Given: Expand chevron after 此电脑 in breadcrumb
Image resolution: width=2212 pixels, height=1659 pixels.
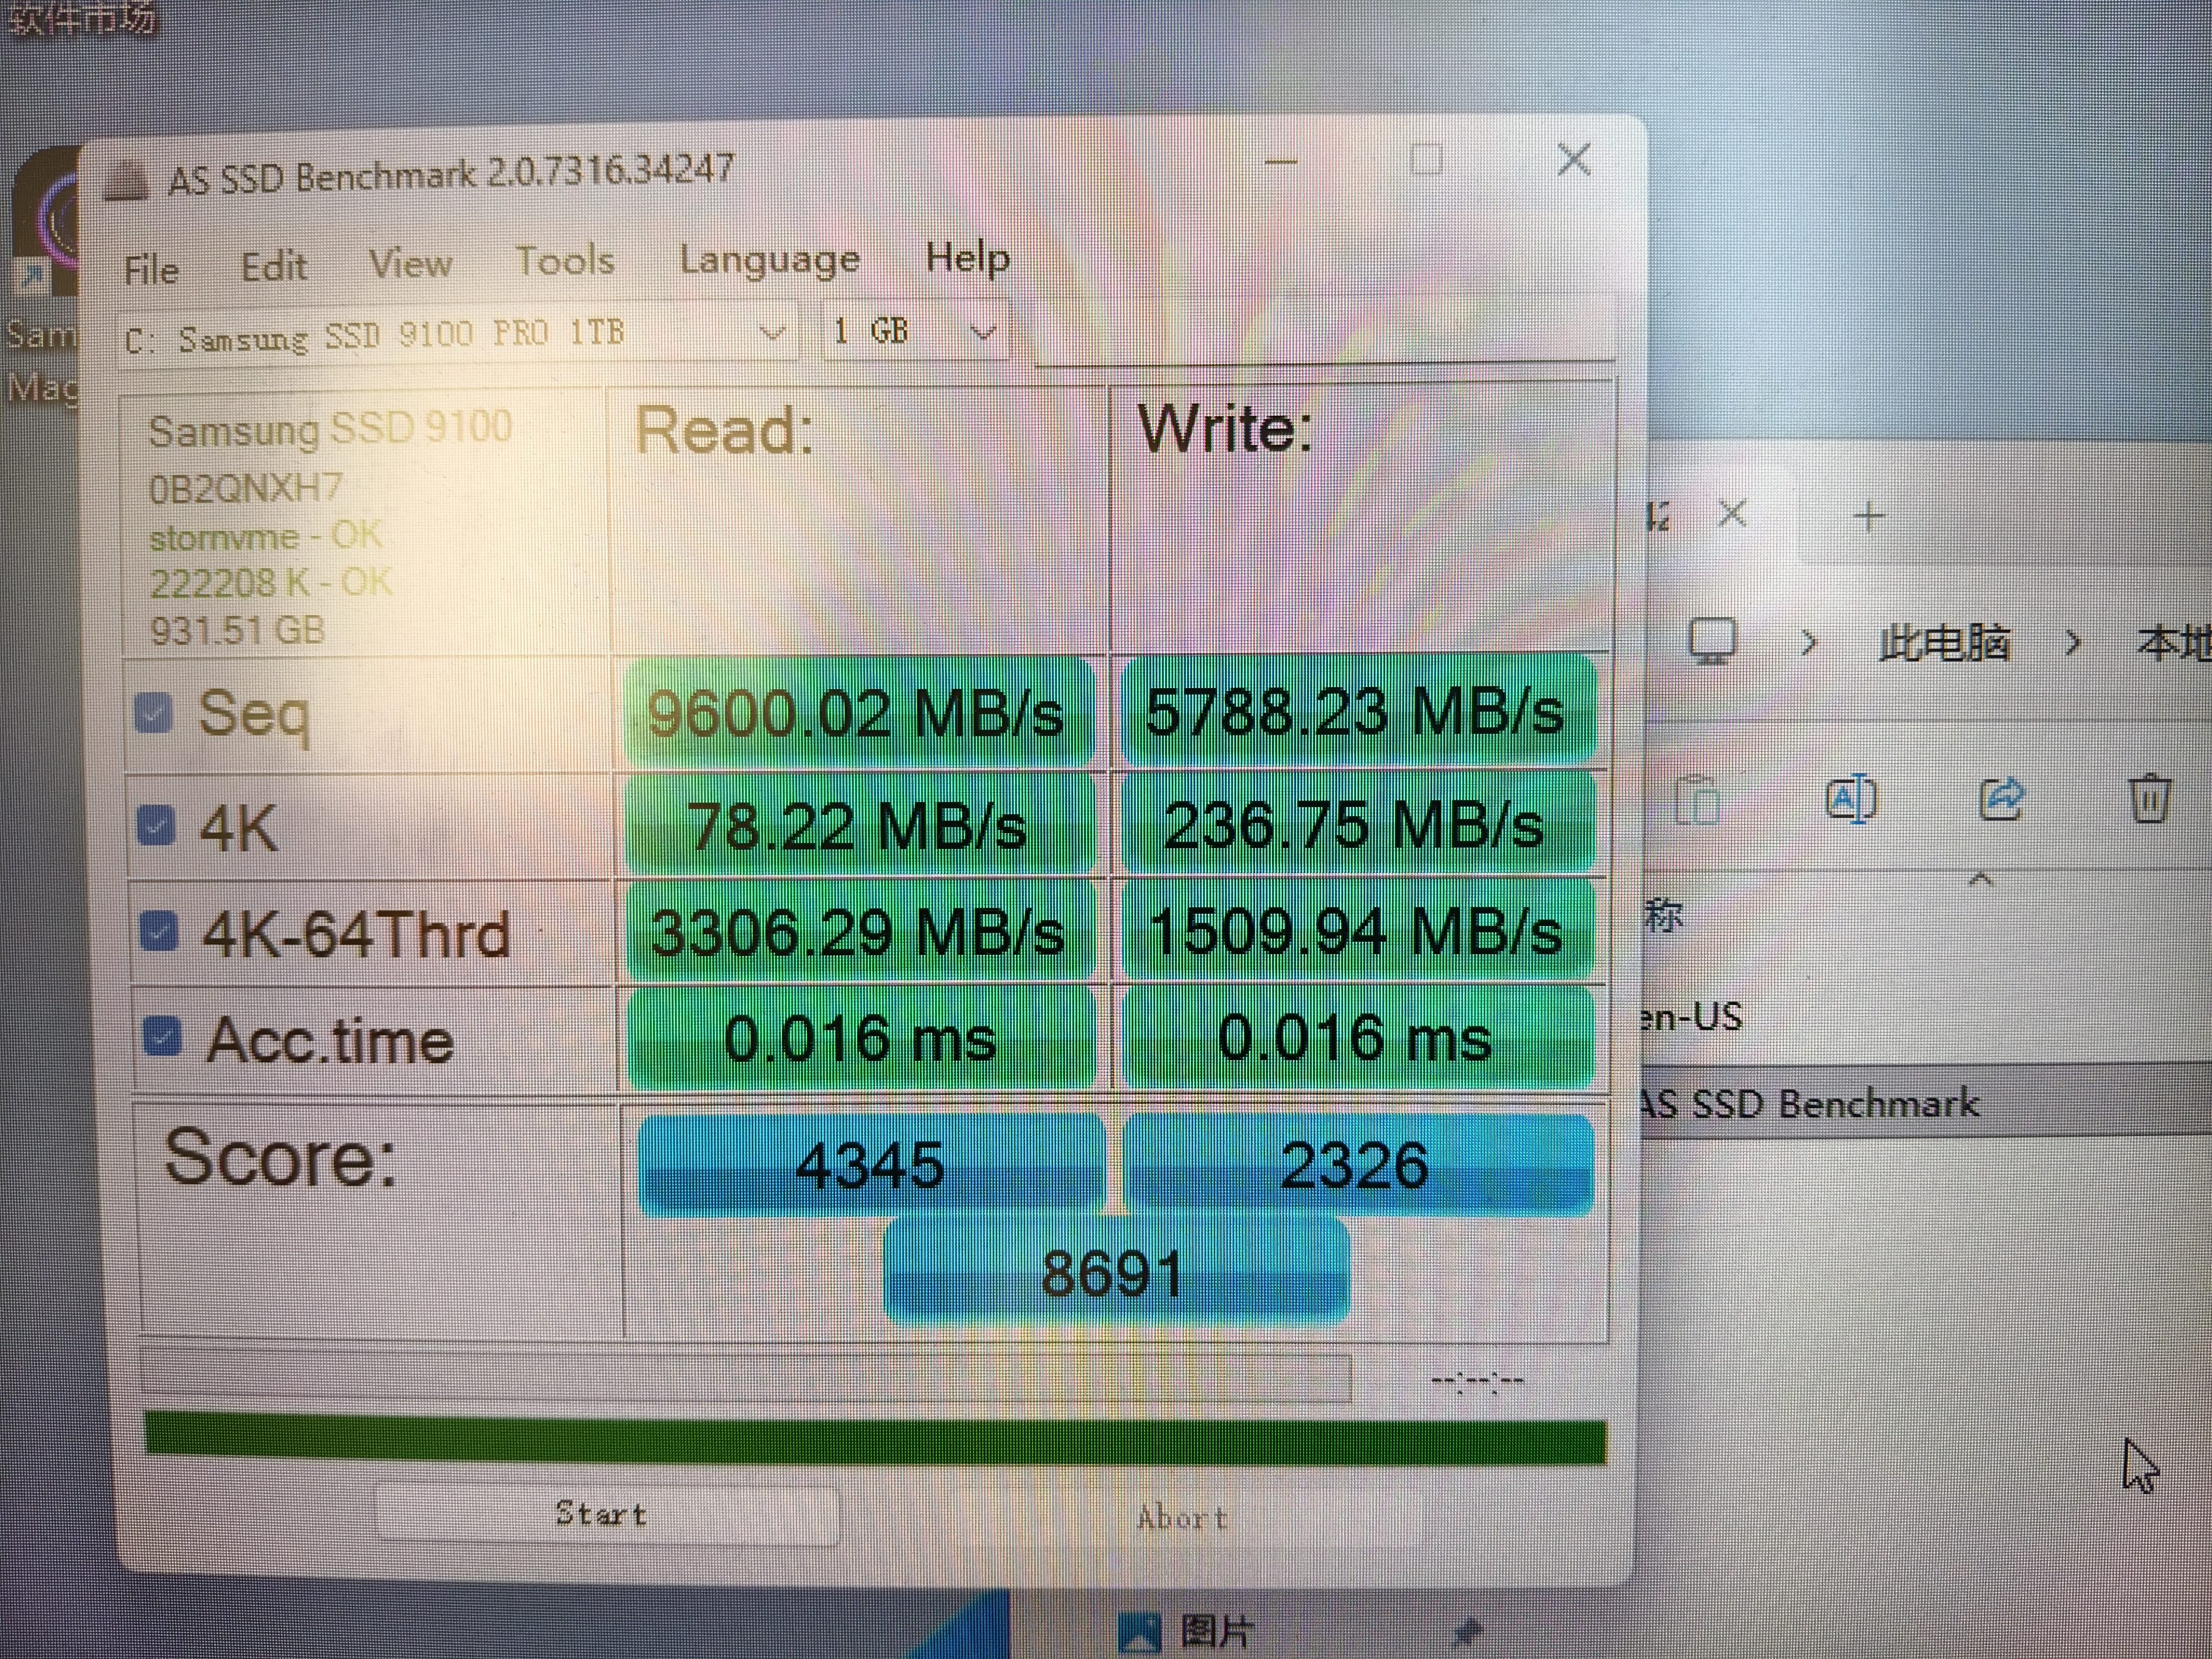Looking at the screenshot, I should [x=2073, y=642].
